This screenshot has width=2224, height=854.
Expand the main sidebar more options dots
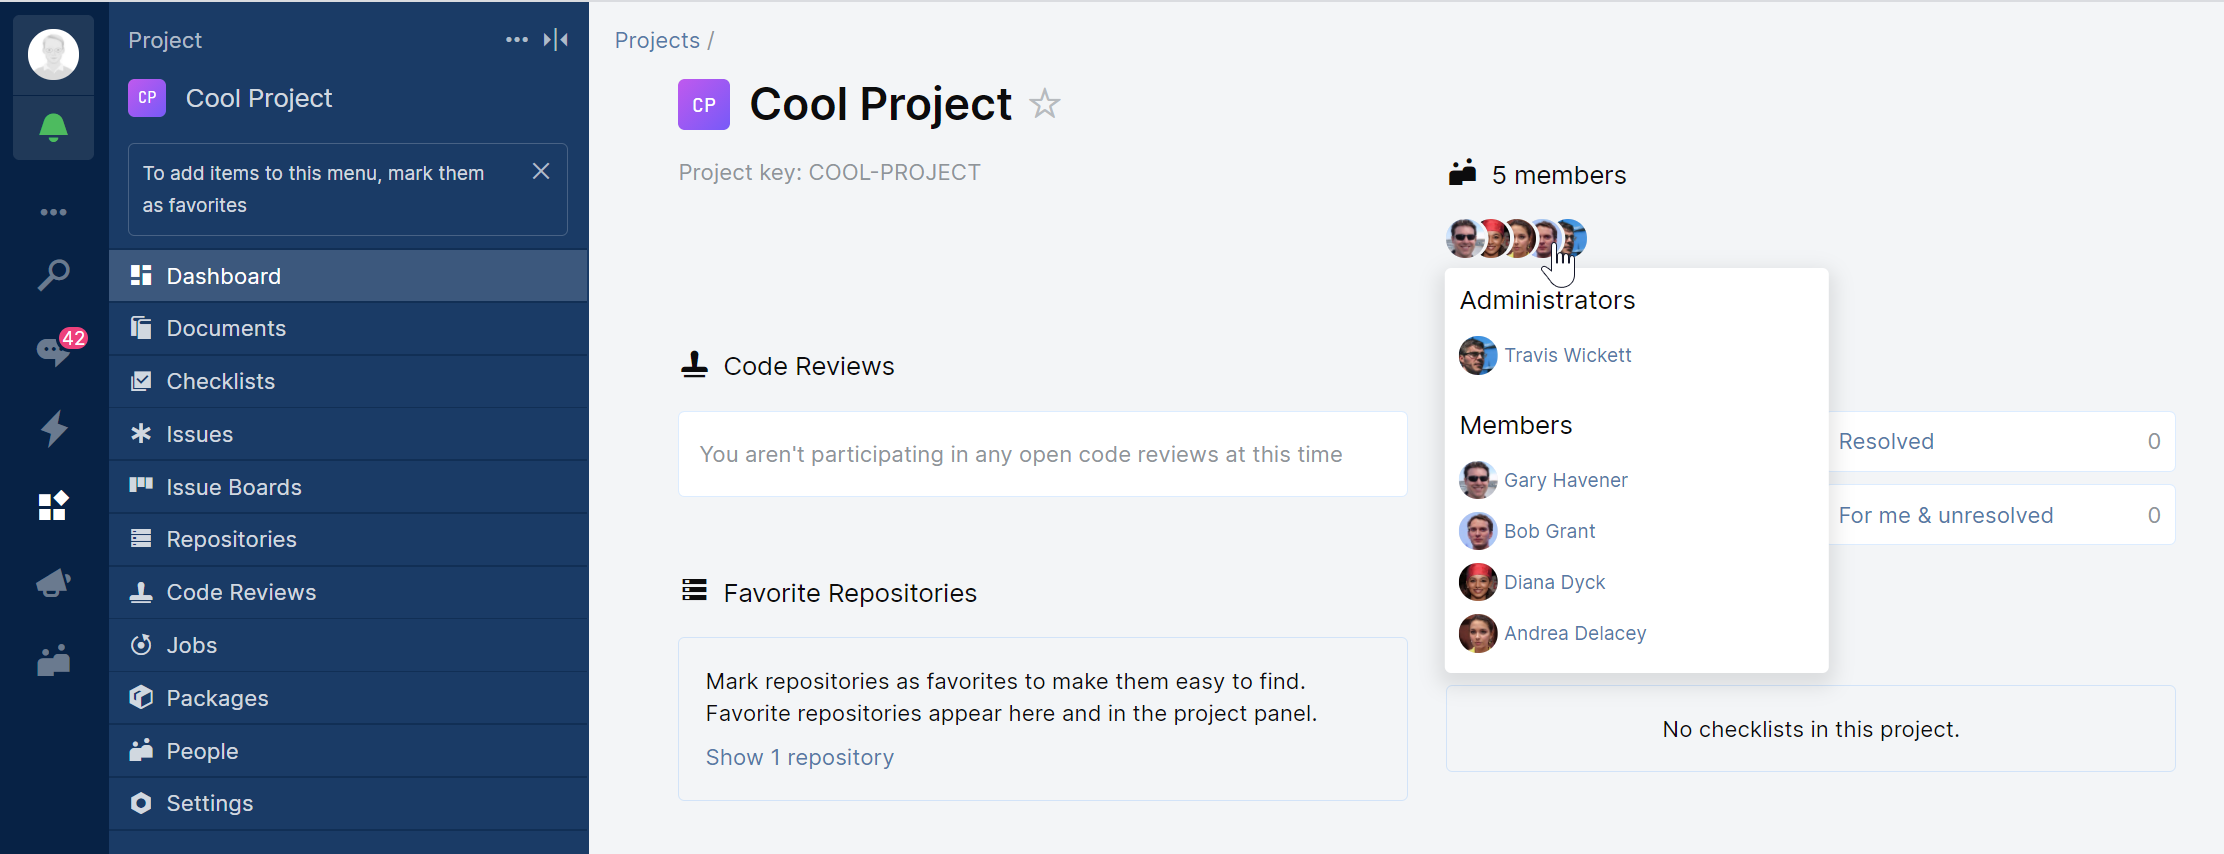[x=53, y=212]
